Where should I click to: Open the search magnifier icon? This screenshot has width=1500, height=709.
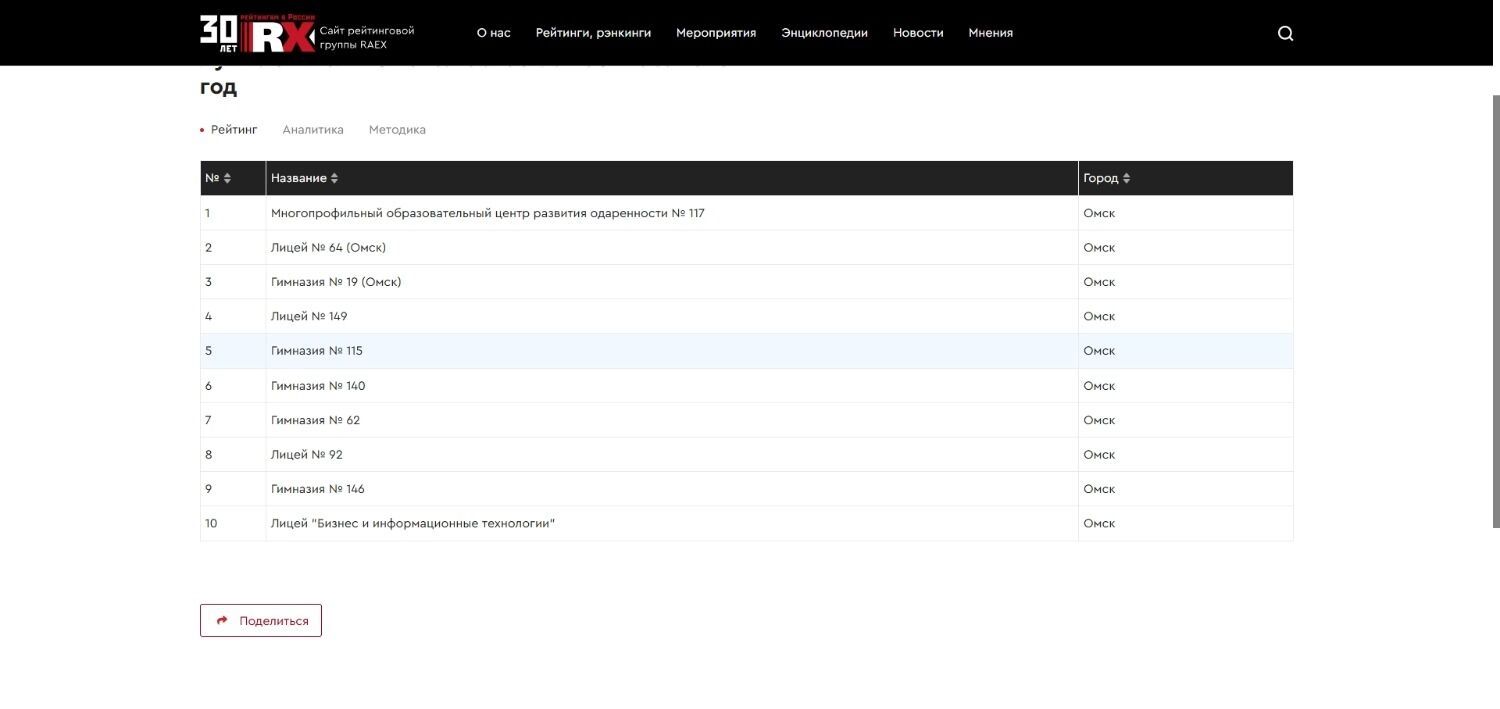pos(1285,33)
